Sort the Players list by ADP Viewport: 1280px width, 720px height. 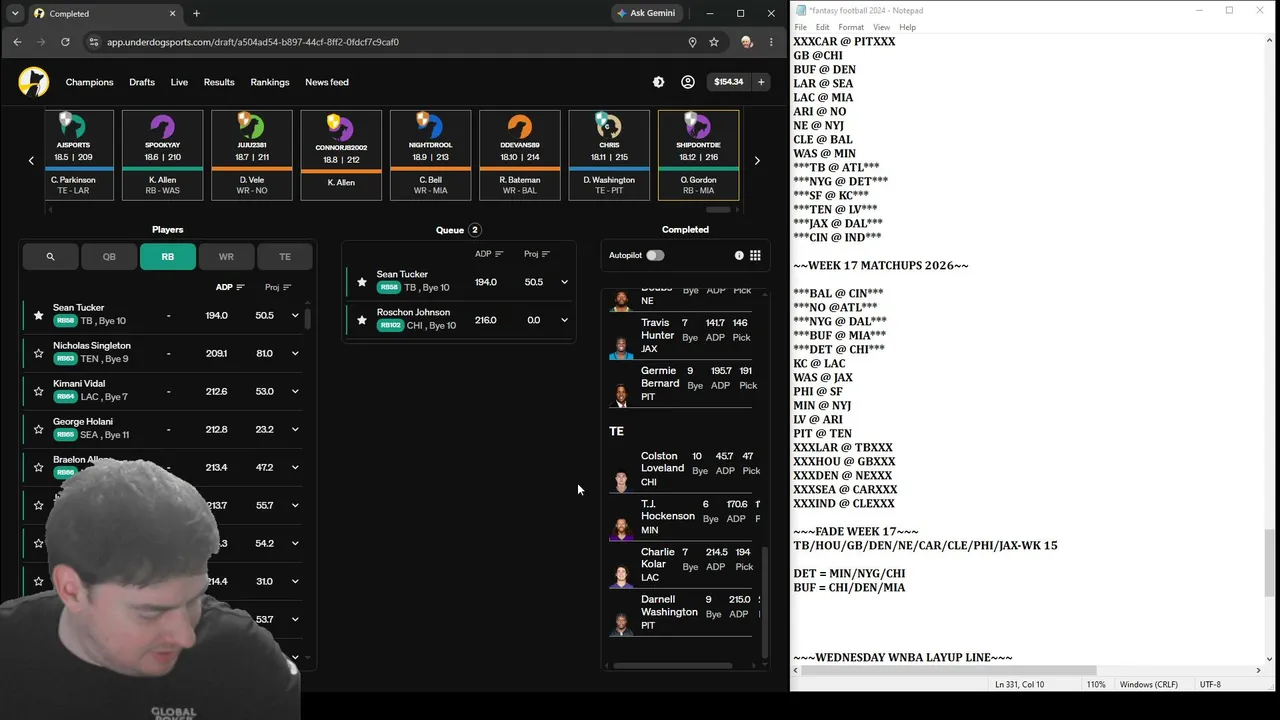pyautogui.click(x=230, y=287)
